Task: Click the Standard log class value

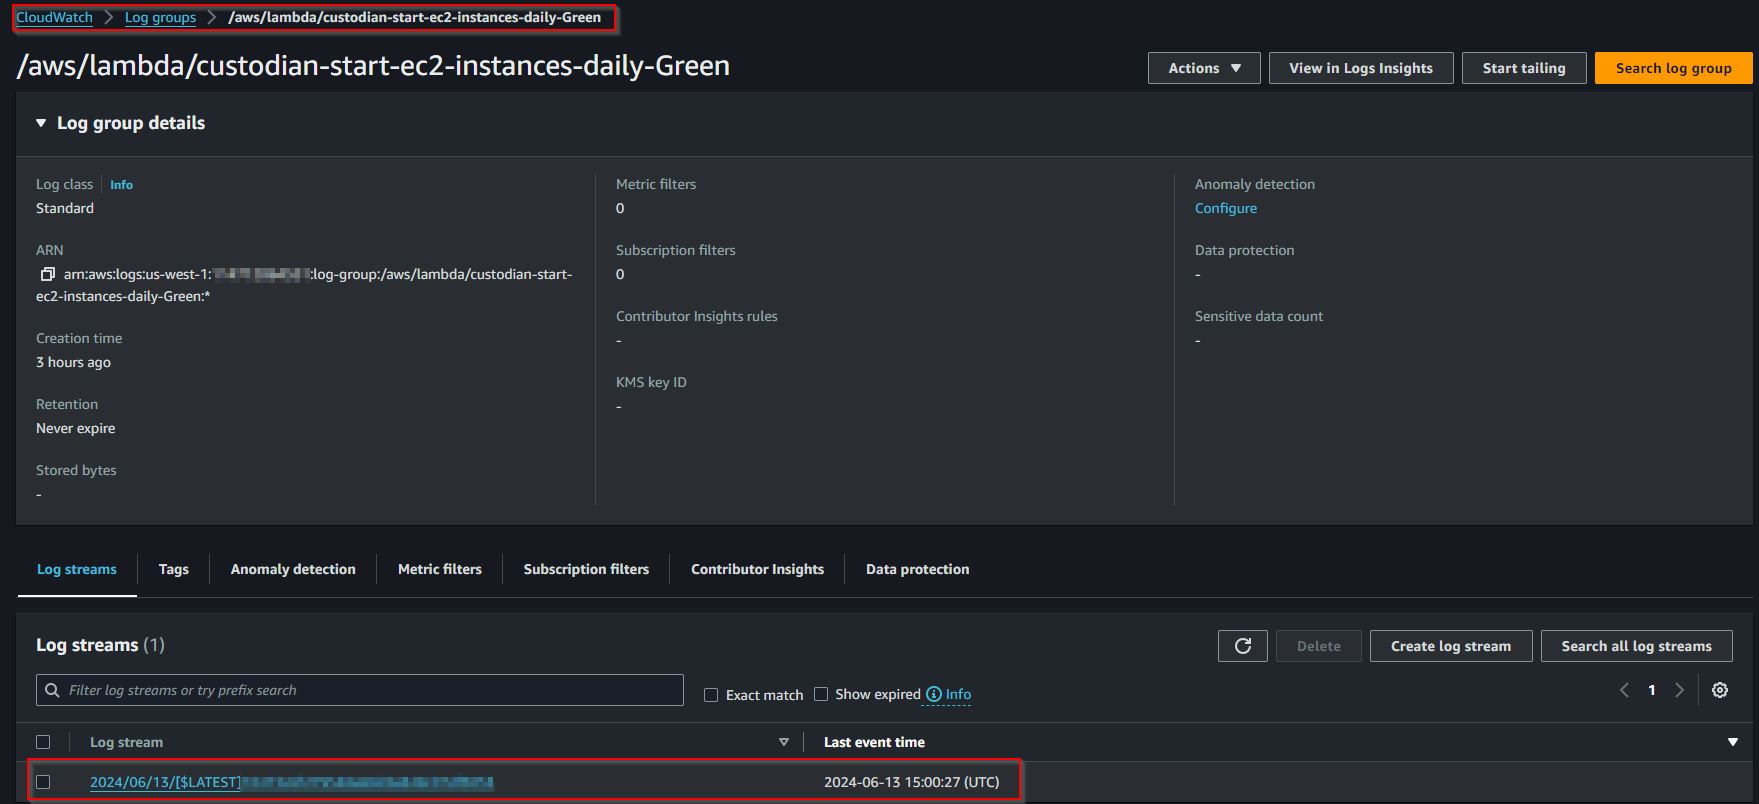Action: (65, 208)
